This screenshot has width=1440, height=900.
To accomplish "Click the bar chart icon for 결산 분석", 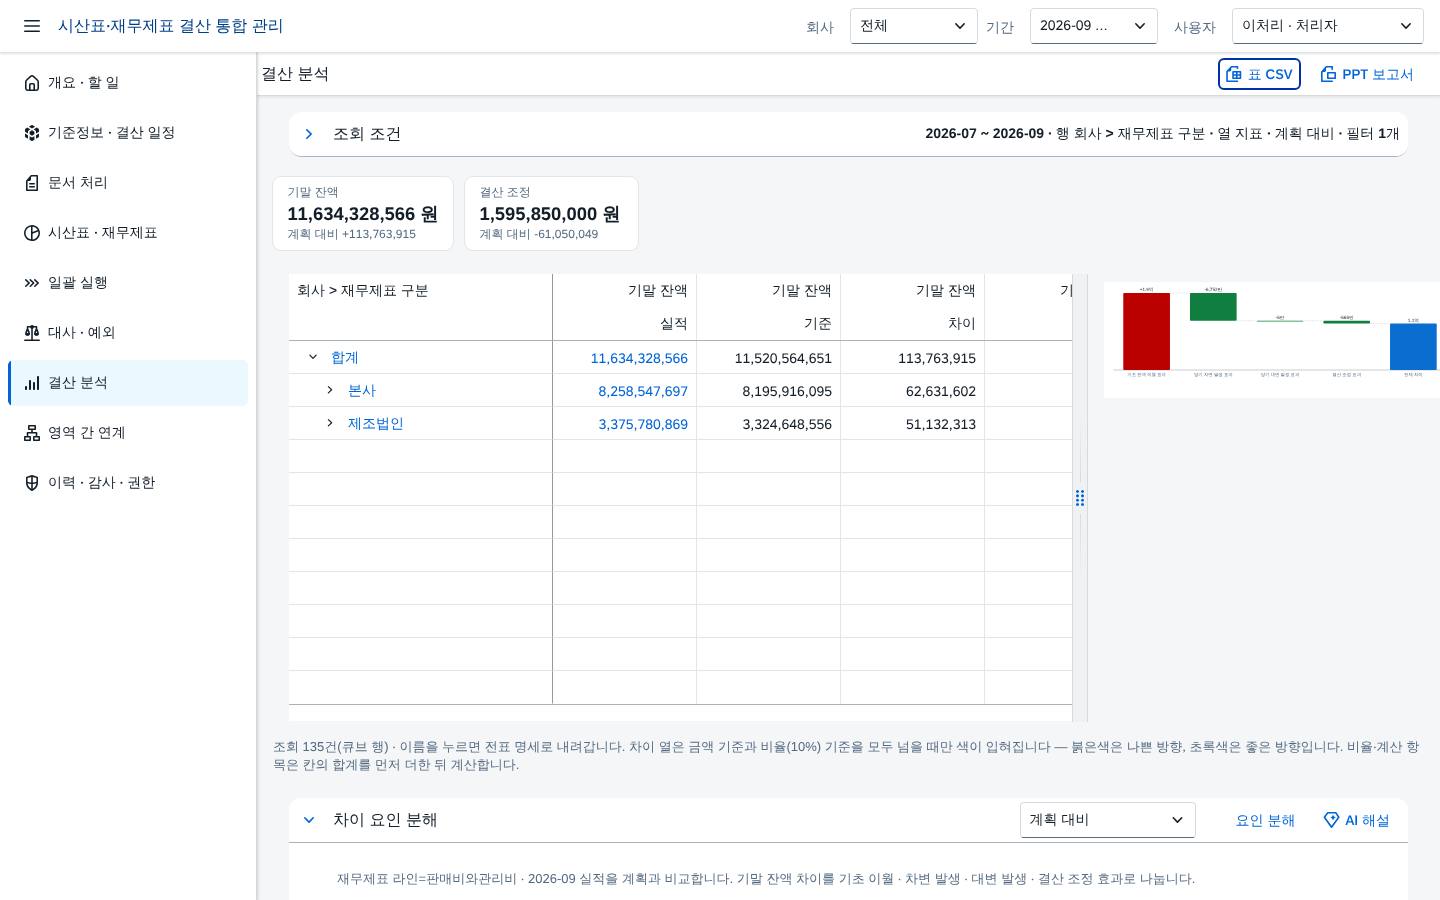I will [x=32, y=383].
